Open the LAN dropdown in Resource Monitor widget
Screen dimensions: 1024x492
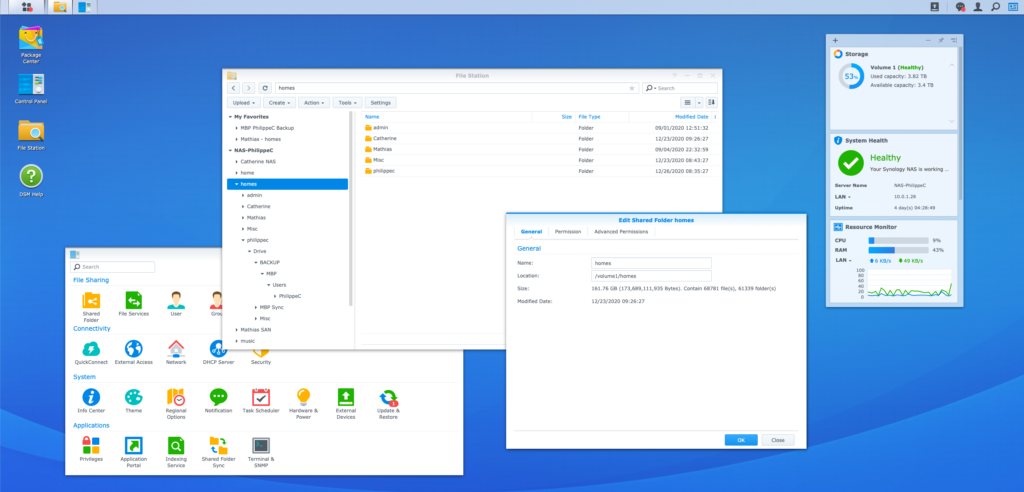point(844,260)
